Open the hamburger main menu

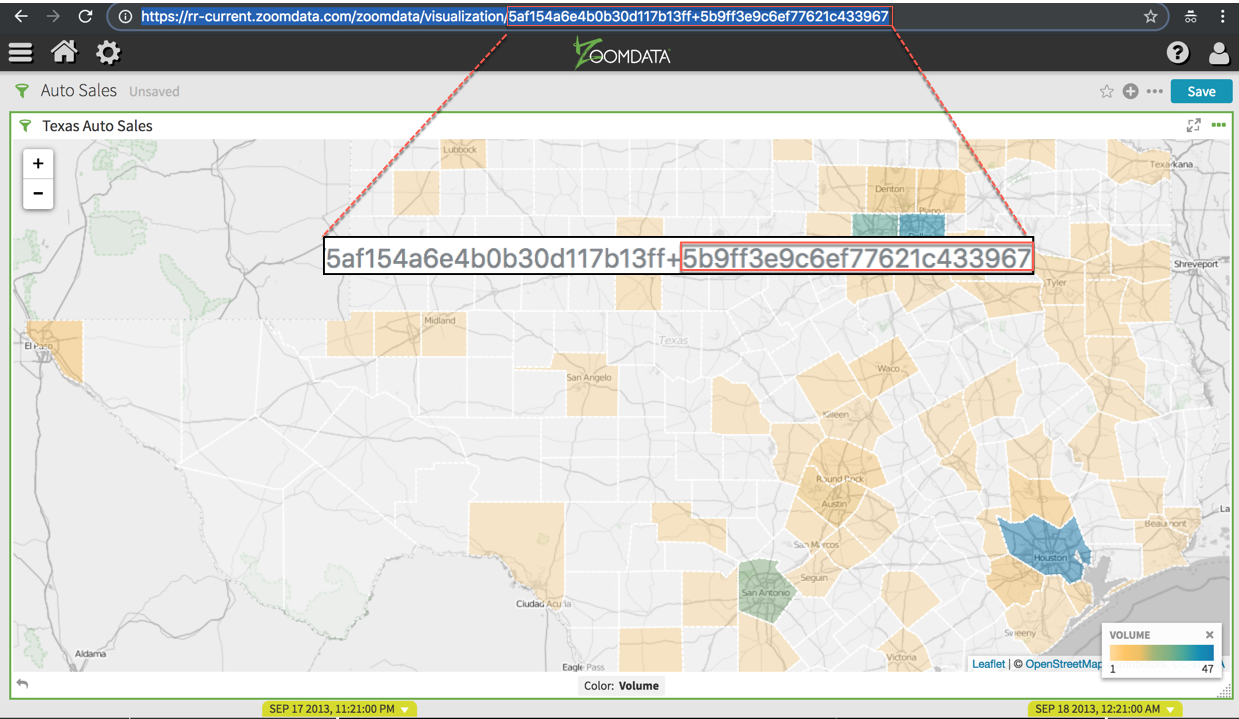(x=20, y=52)
